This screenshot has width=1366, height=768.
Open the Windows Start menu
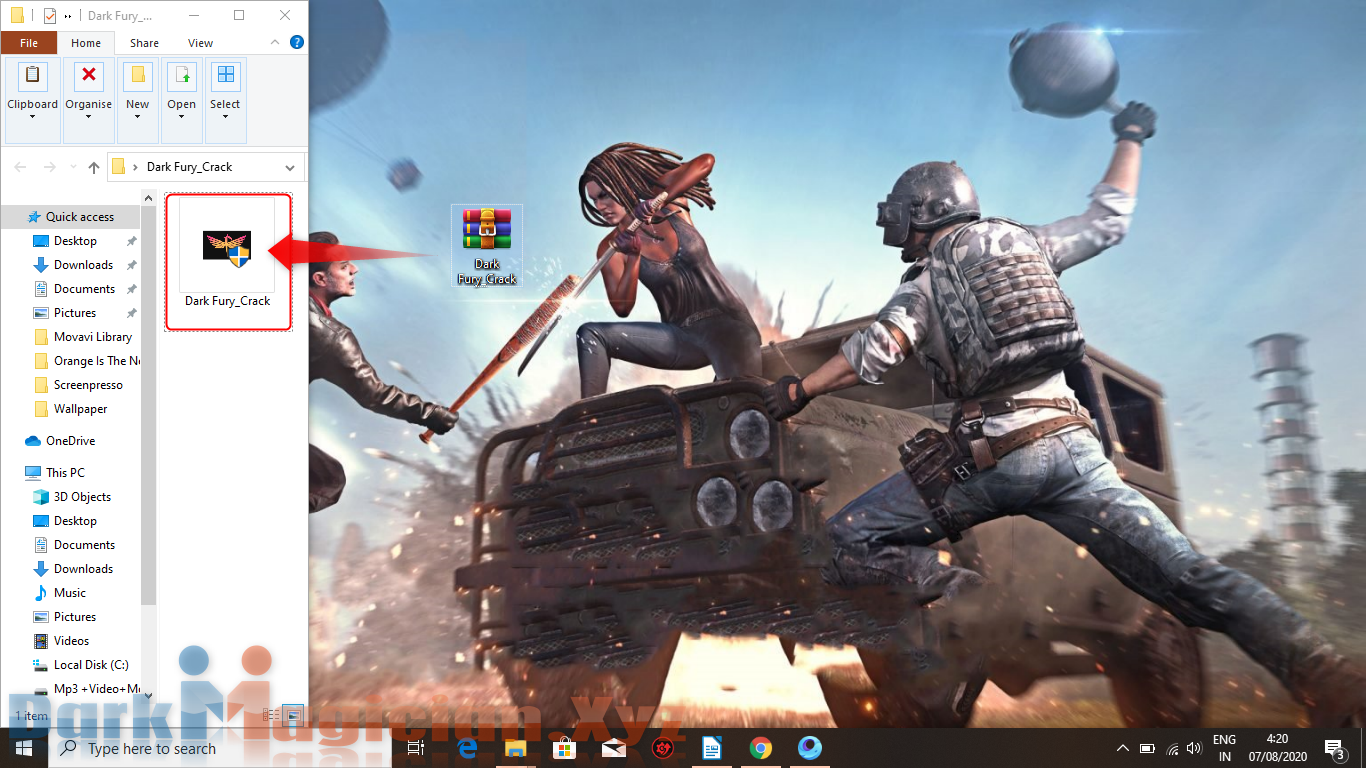click(x=24, y=748)
